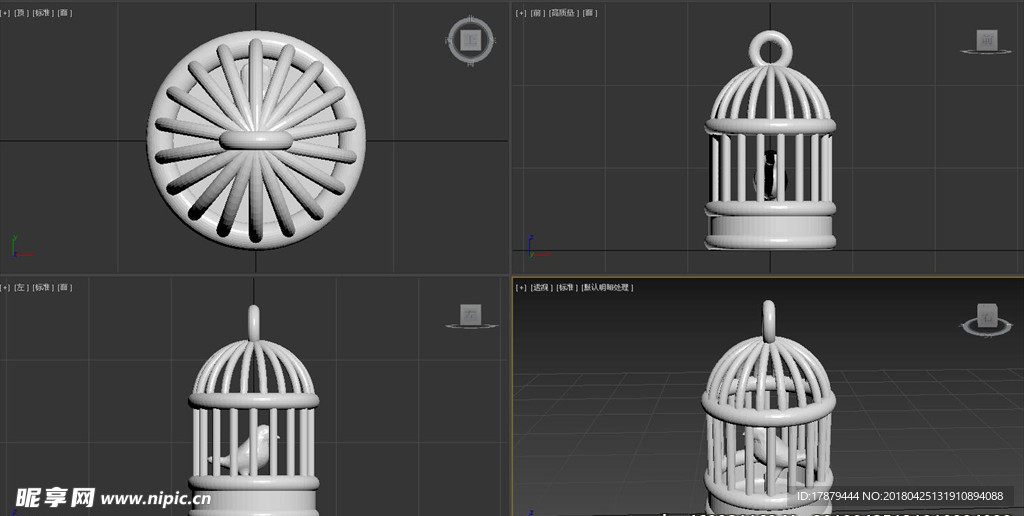Viewport: 1024px width, 516px height.
Task: Click the [透视] perspective view label
Action: (x=540, y=288)
